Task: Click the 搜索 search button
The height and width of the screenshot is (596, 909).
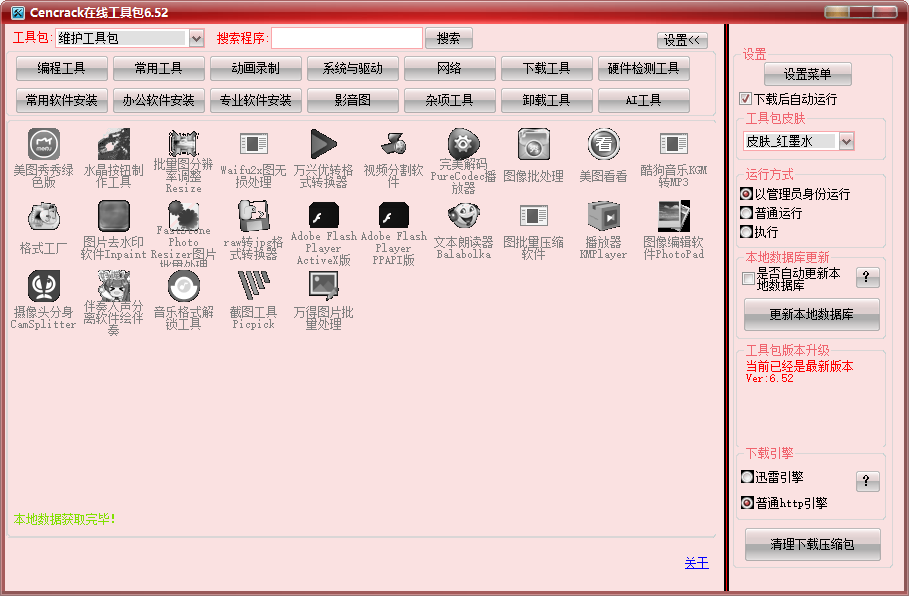Action: [x=447, y=38]
